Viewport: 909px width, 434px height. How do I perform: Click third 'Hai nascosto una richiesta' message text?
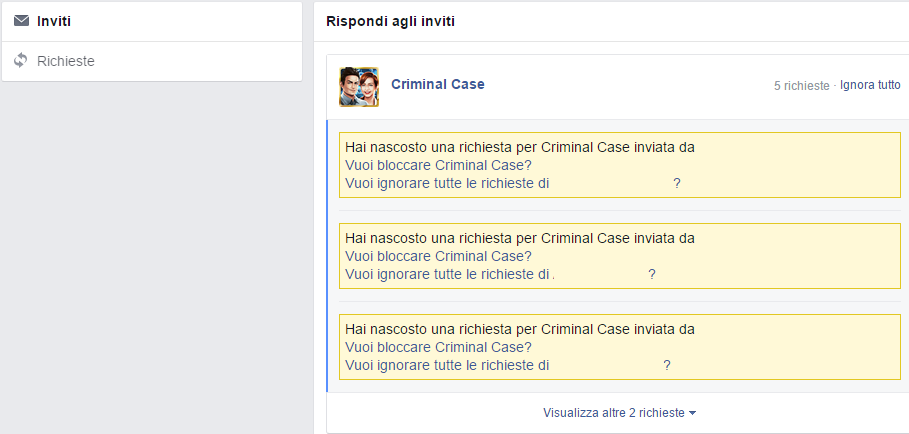[519, 329]
